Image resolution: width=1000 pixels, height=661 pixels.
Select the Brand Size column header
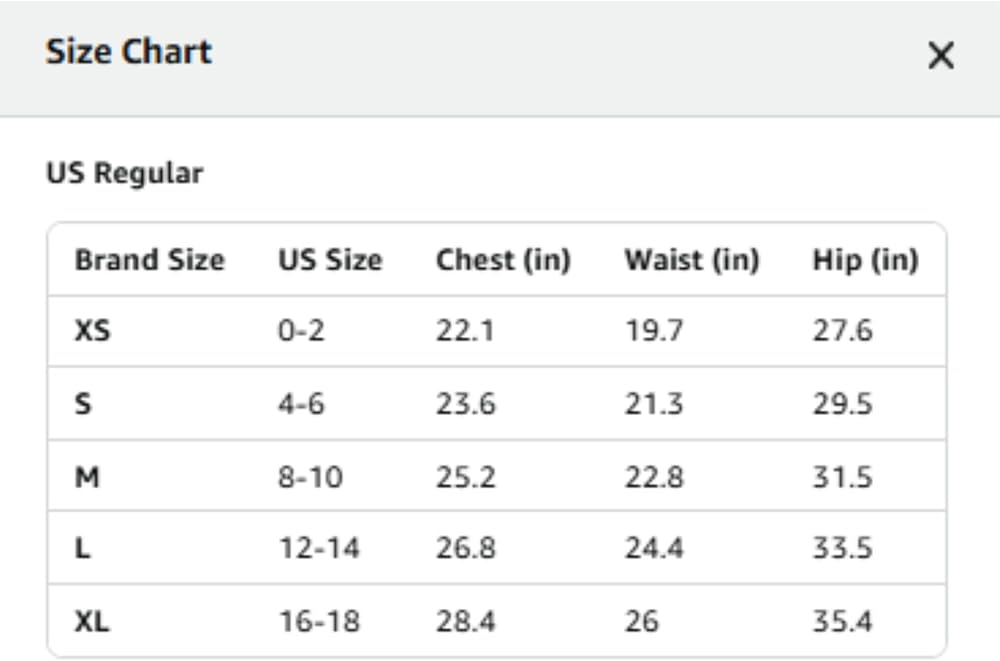coord(150,260)
